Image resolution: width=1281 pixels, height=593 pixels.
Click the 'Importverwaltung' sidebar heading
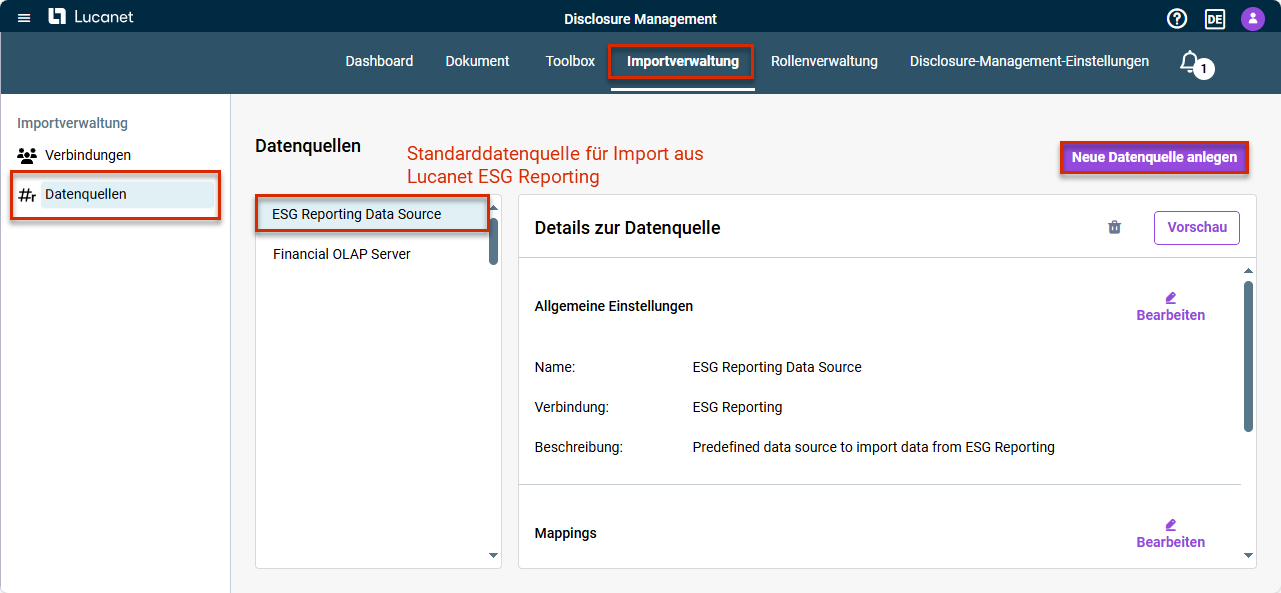point(72,123)
